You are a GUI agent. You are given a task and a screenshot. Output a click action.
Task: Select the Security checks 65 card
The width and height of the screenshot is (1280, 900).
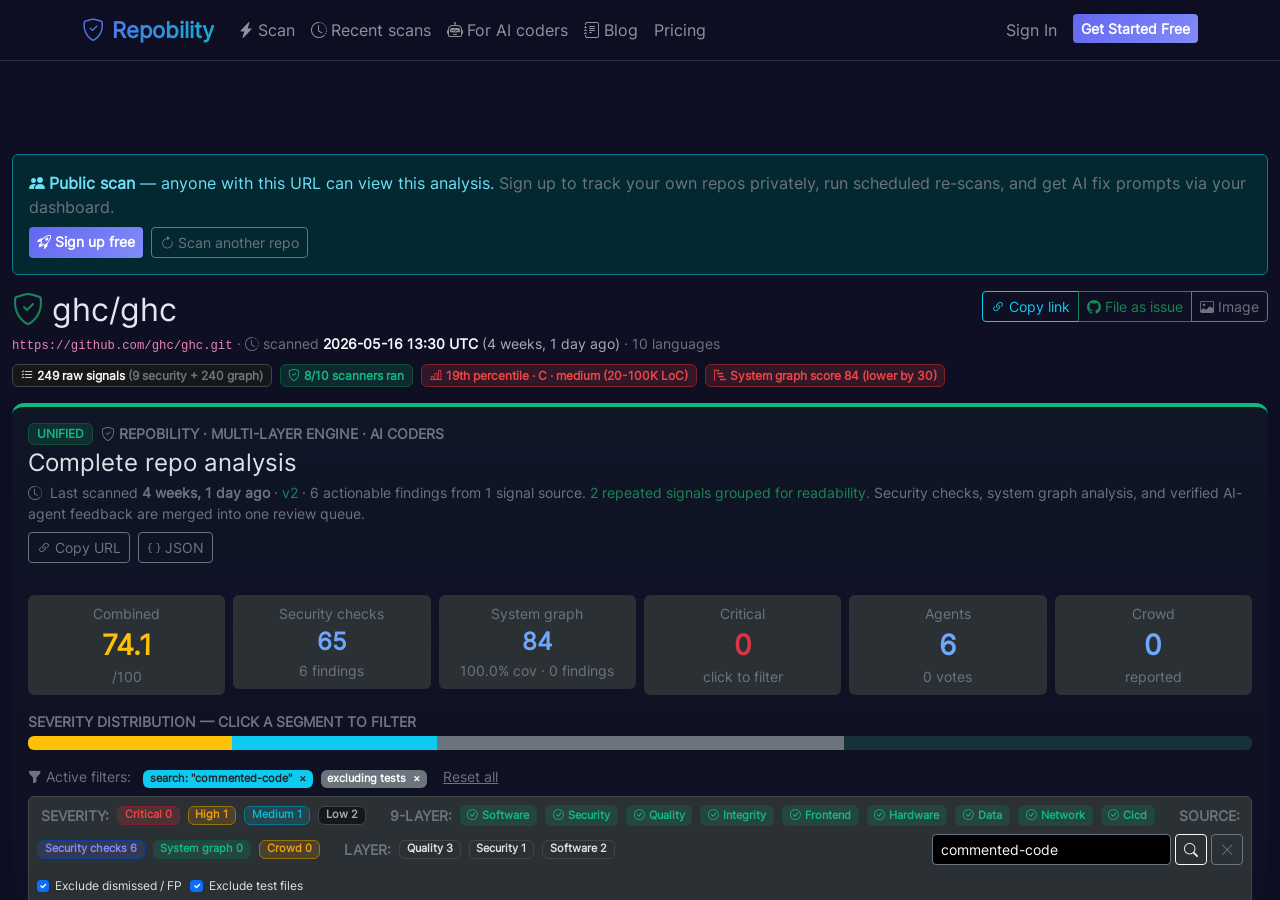332,642
